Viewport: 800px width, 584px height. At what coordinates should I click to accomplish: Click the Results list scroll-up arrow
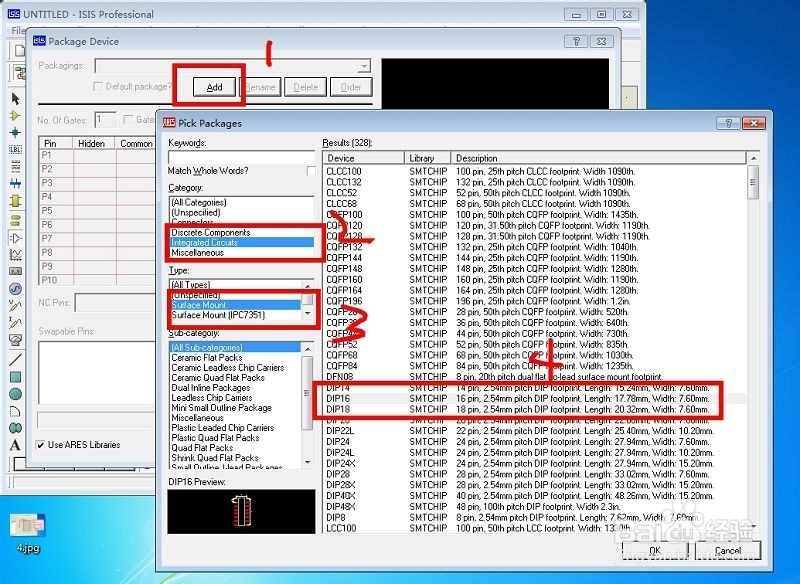click(753, 159)
